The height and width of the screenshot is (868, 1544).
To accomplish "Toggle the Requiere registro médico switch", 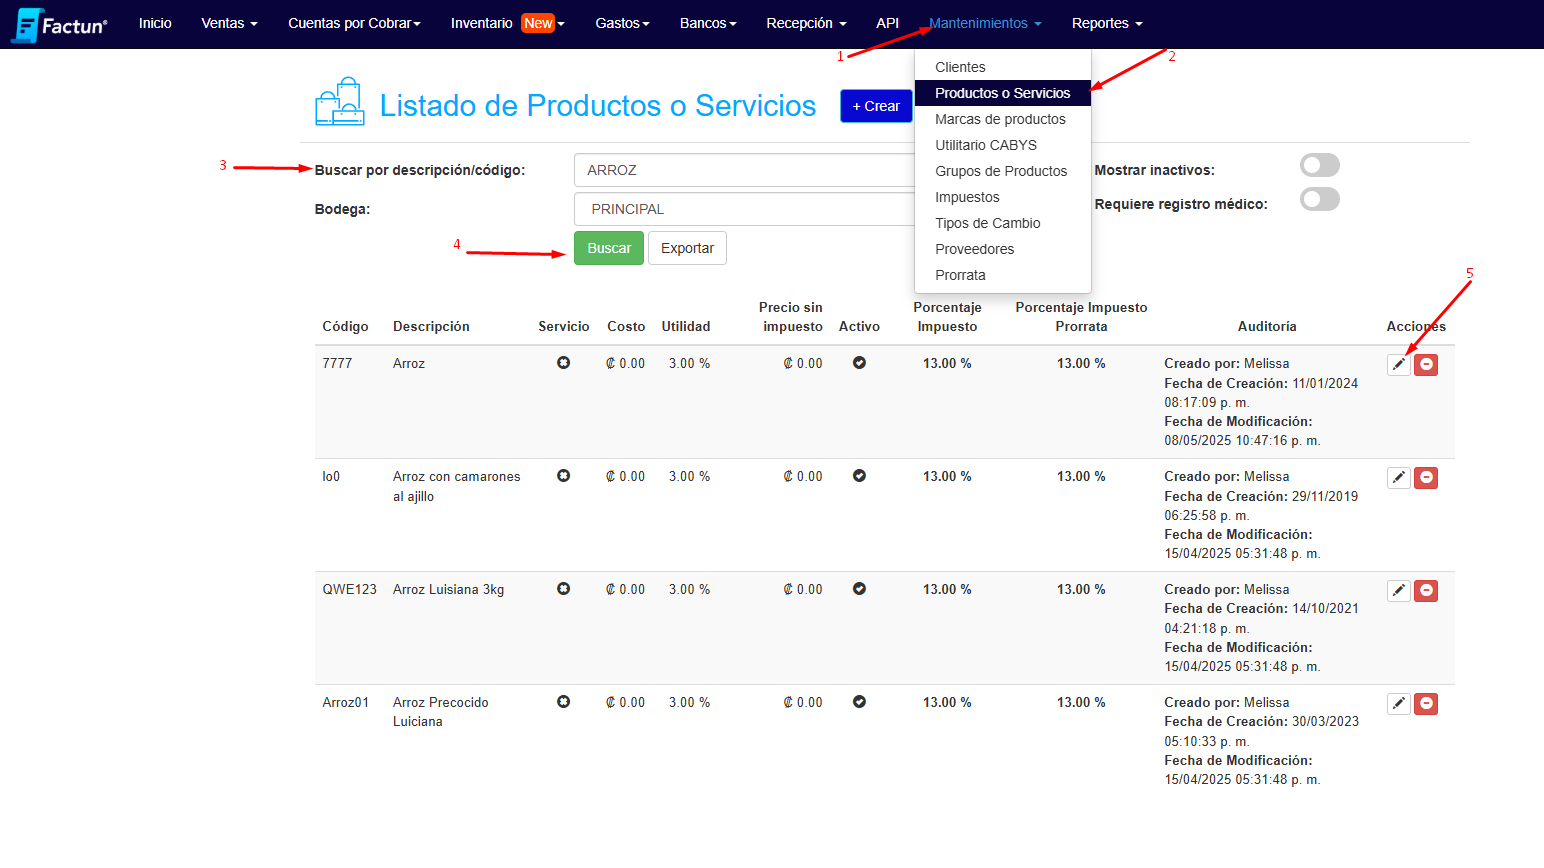I will click(x=1319, y=200).
